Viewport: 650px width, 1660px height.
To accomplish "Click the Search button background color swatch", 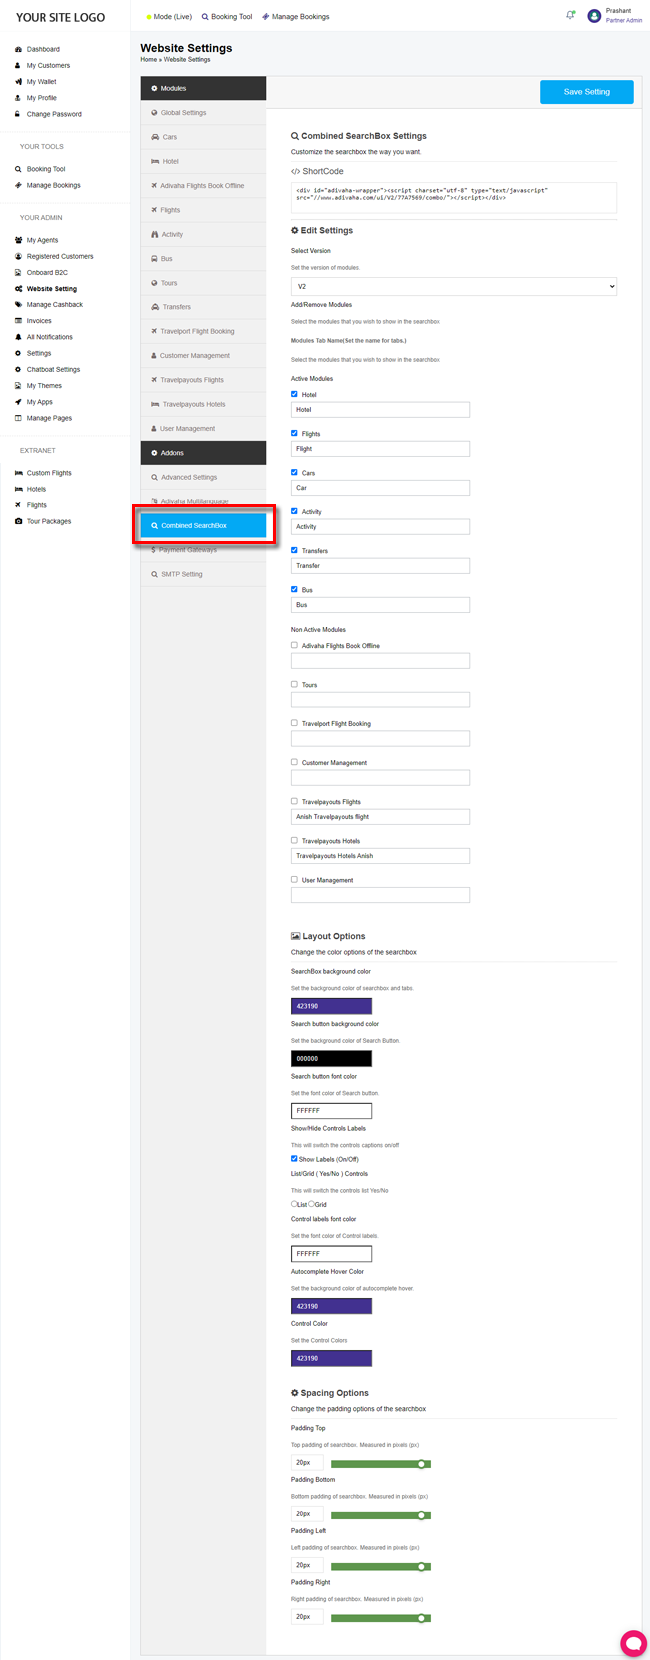I will click(x=331, y=1058).
